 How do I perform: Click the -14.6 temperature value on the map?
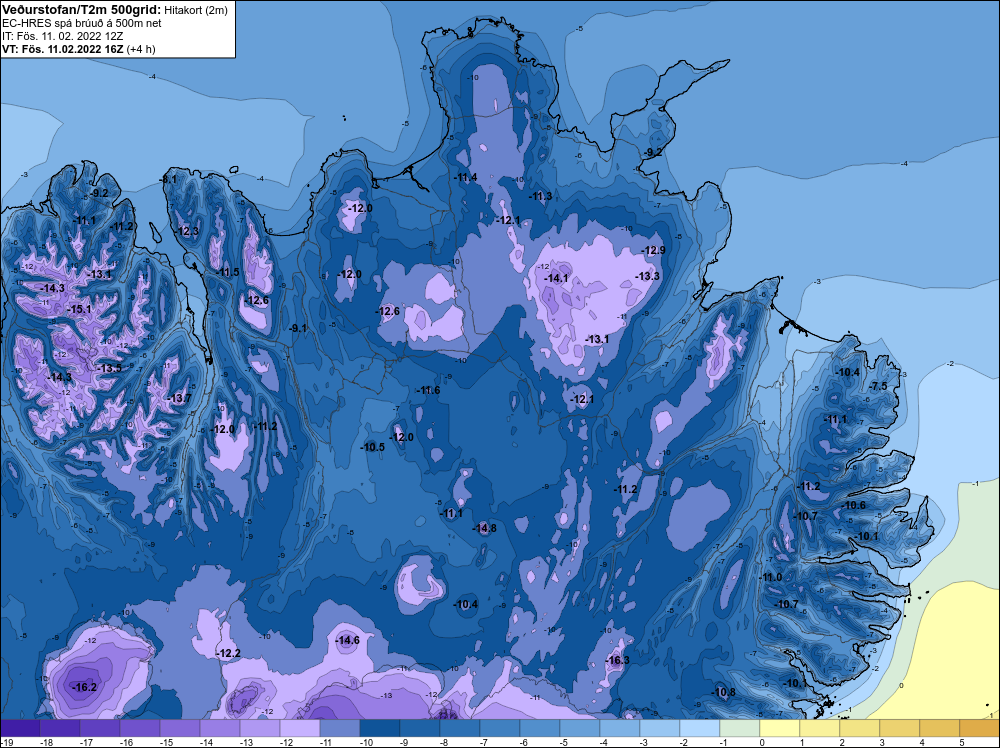click(348, 640)
